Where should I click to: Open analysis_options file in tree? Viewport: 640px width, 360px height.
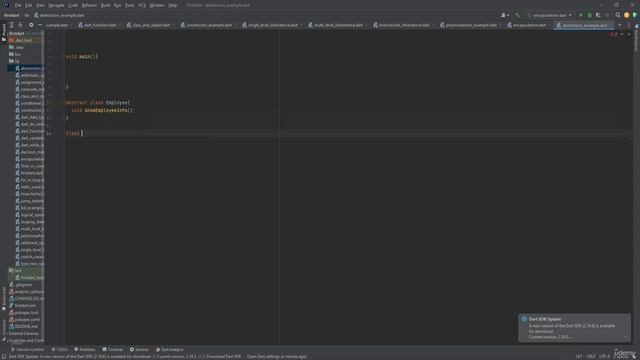coord(26,291)
